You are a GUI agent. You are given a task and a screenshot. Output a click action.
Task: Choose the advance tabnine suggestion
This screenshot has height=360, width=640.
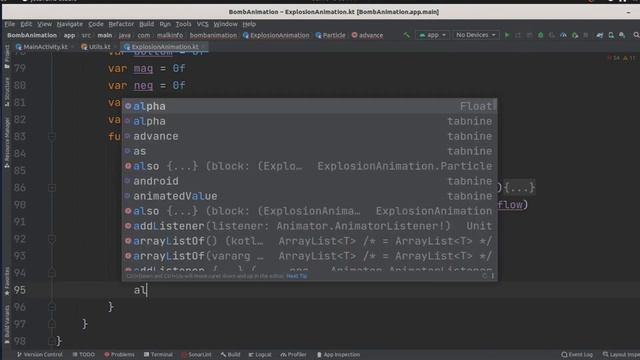309,136
